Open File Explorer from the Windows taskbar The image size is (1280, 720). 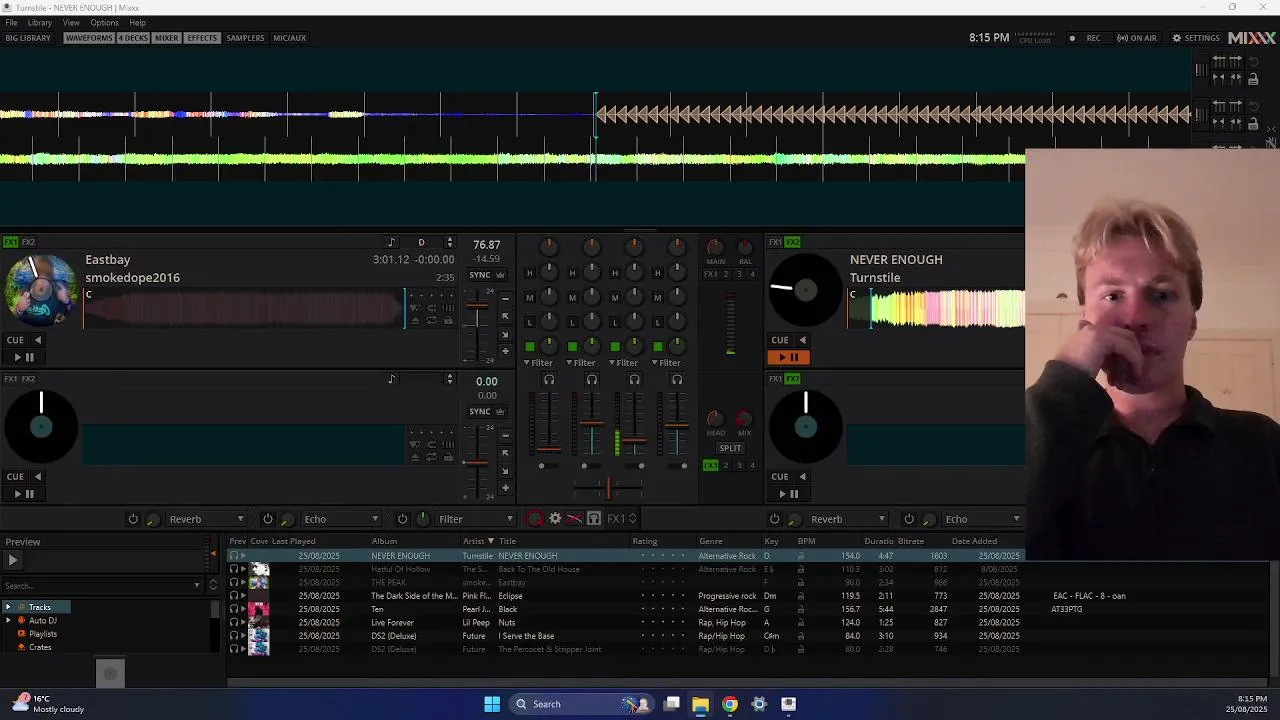pyautogui.click(x=700, y=704)
